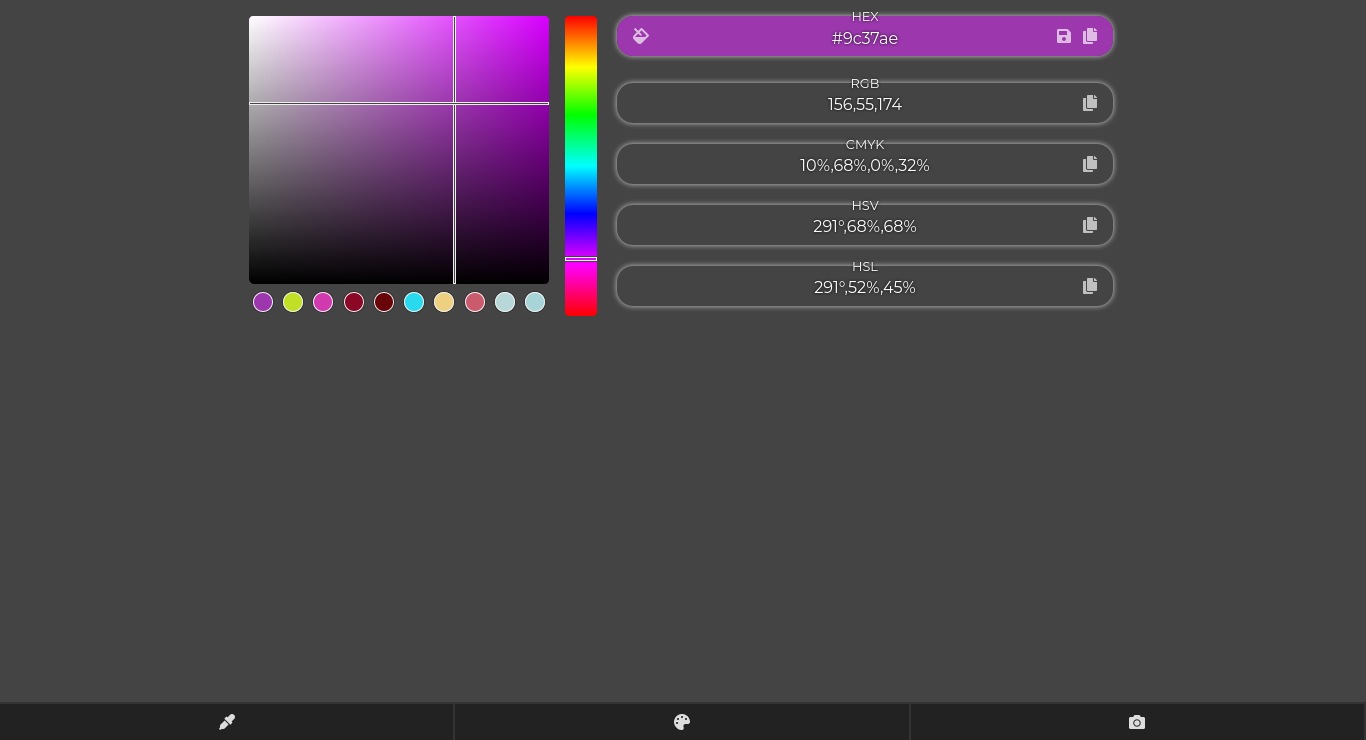Click the RGB value field showing 156,55,174
Image resolution: width=1366 pixels, height=740 pixels.
[x=865, y=104]
